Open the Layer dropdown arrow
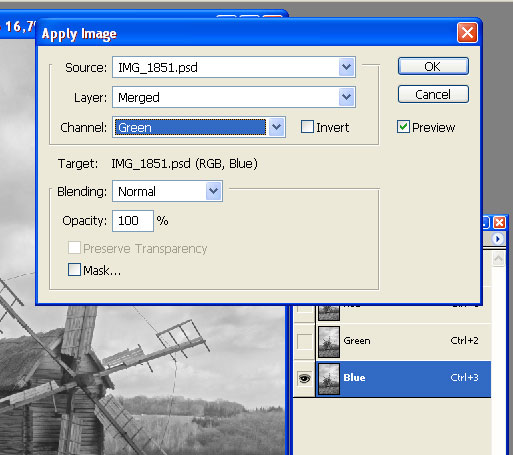 click(x=346, y=97)
